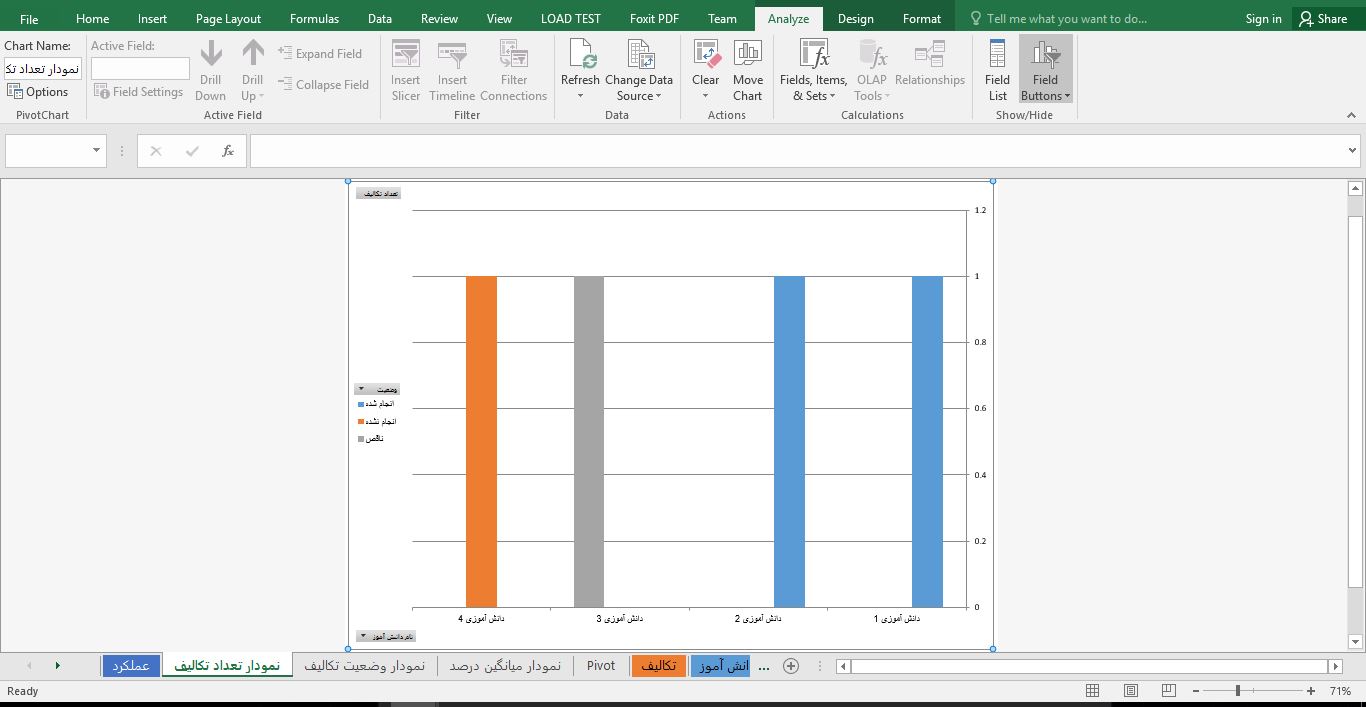The height and width of the screenshot is (707, 1366).
Task: Switch to the Home tab
Action: pyautogui.click(x=92, y=18)
